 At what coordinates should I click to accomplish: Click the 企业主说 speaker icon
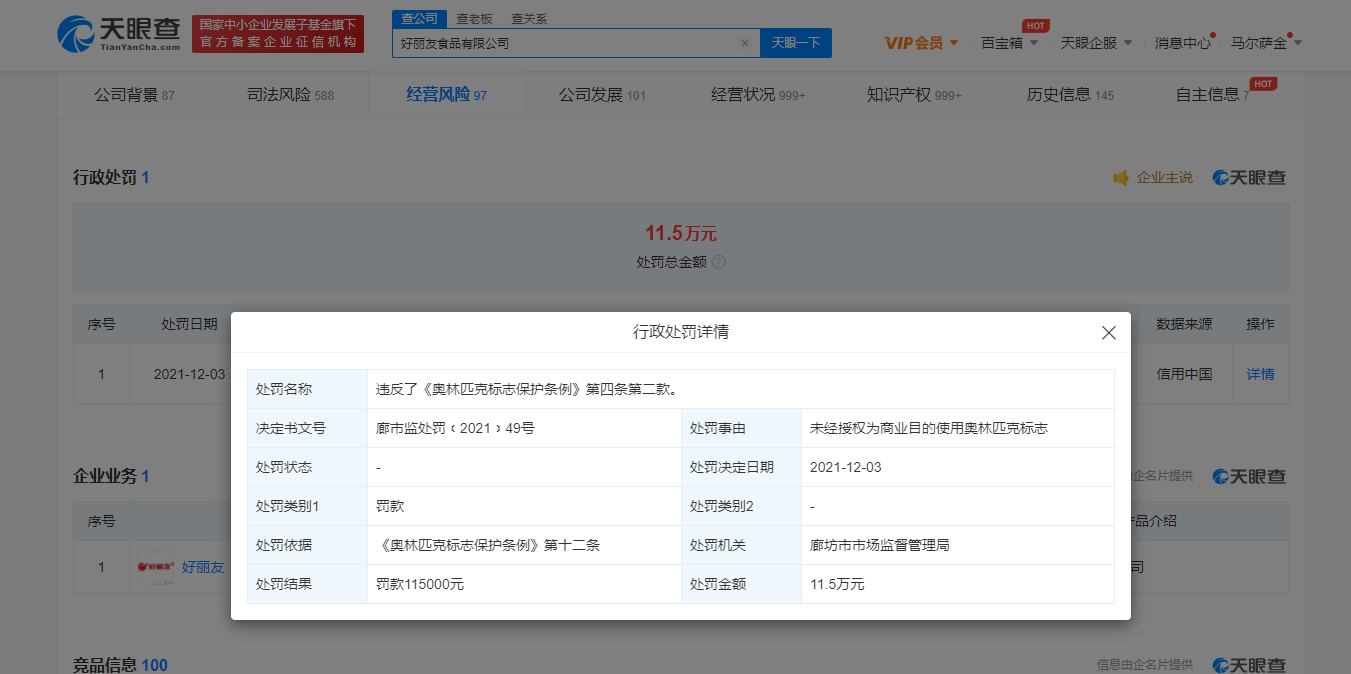pos(1121,178)
